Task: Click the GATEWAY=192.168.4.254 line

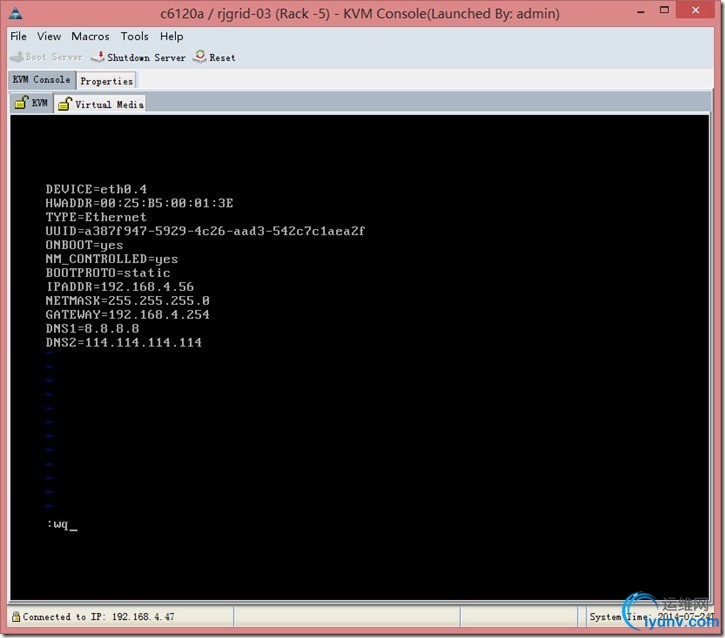Action: click(x=128, y=314)
